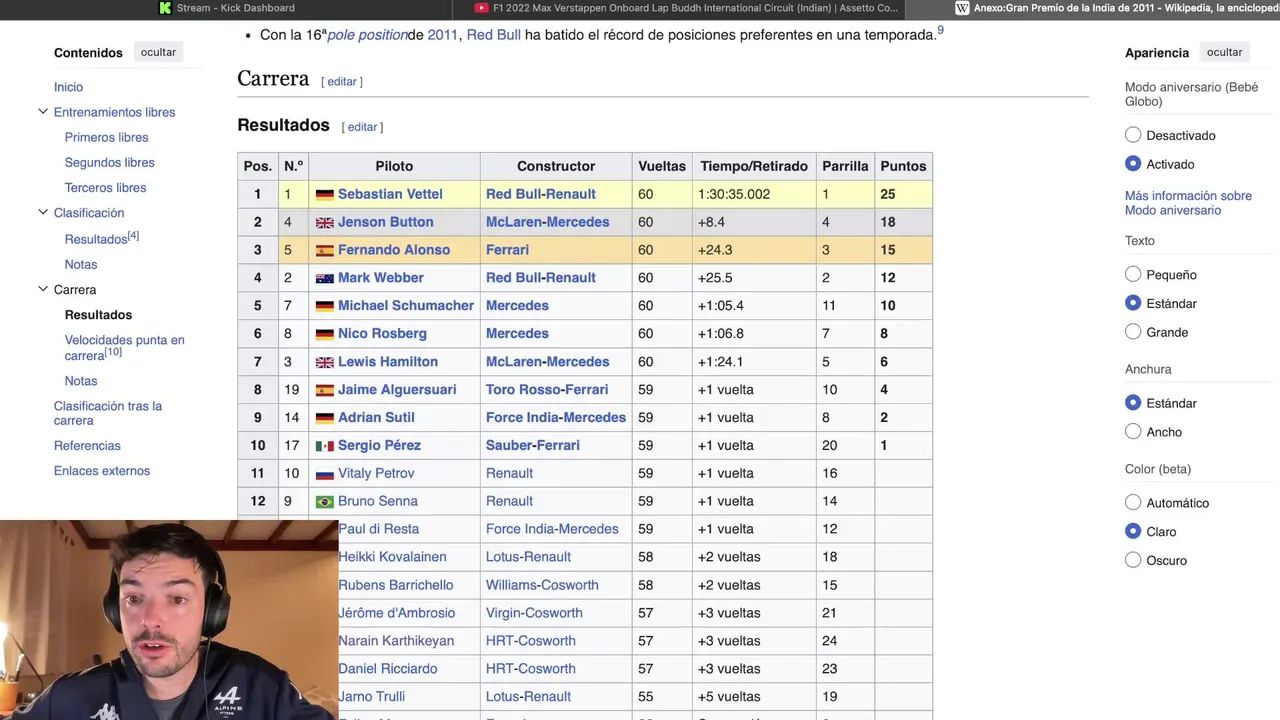Viewport: 1280px width, 720px height.
Task: Select Automático color mode
Action: point(1133,503)
